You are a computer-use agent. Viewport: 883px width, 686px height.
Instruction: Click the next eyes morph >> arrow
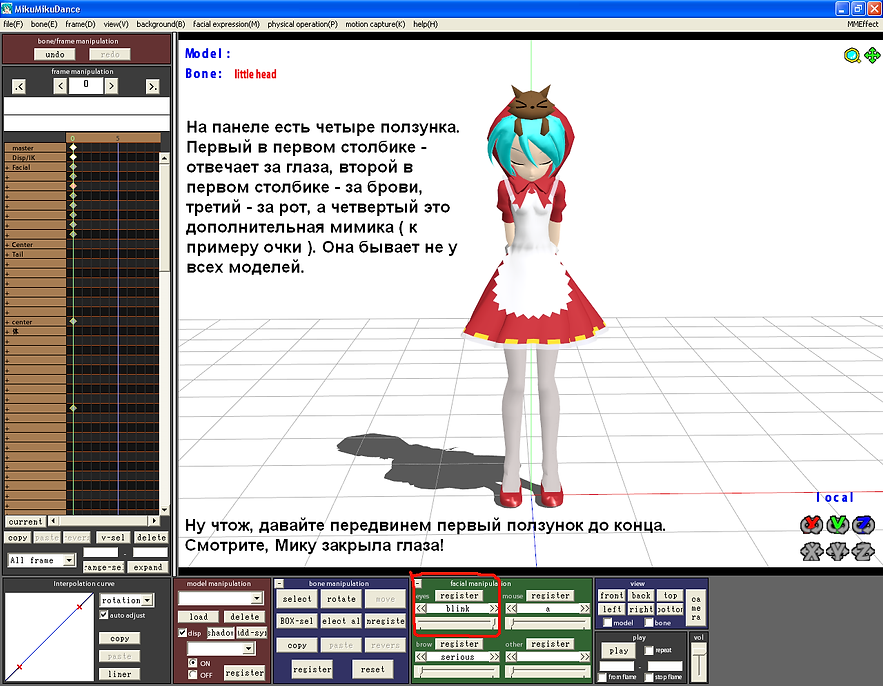[494, 609]
